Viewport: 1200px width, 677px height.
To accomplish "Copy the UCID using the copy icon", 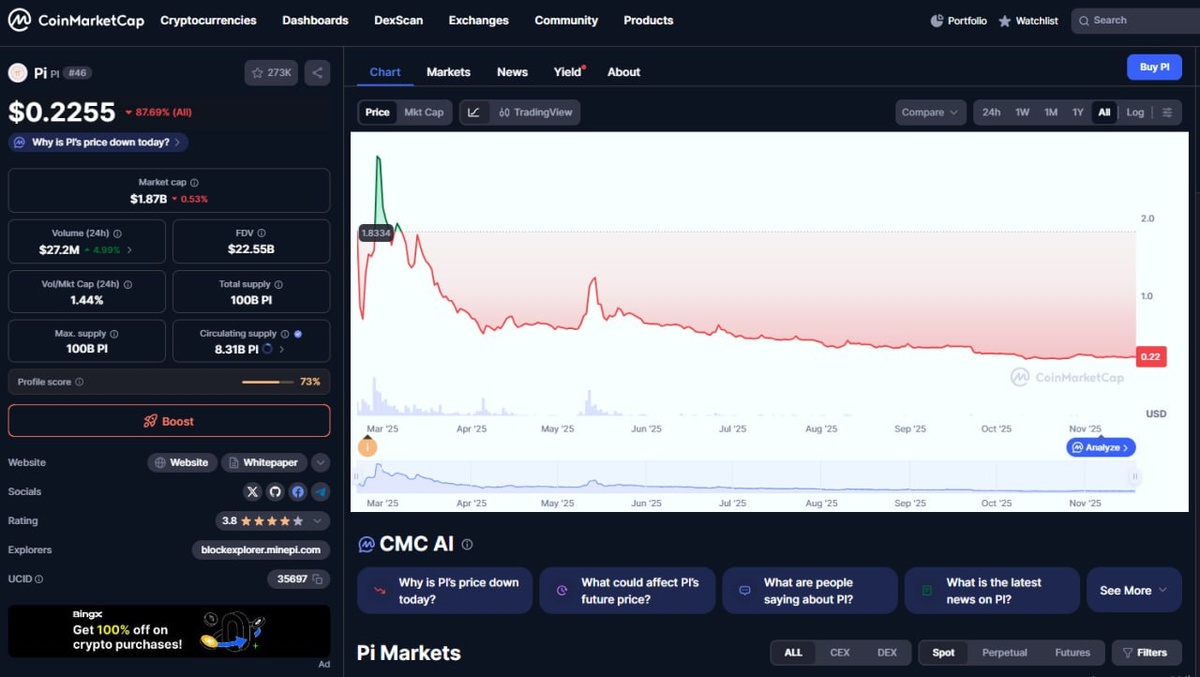I will pos(316,578).
